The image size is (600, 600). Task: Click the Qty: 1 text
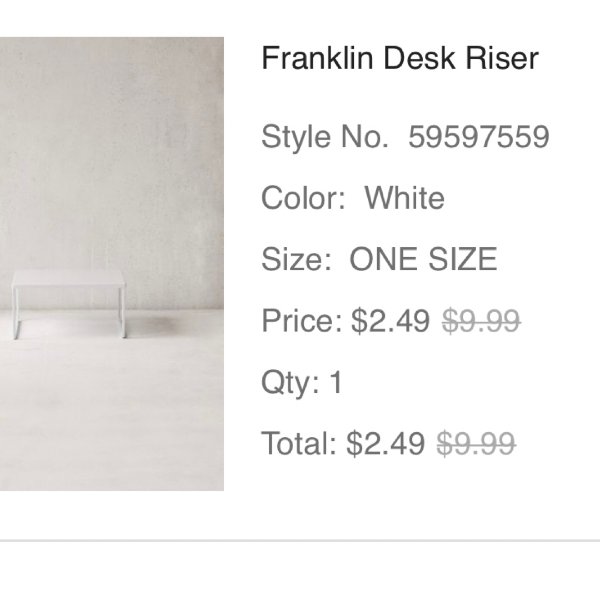tap(302, 382)
